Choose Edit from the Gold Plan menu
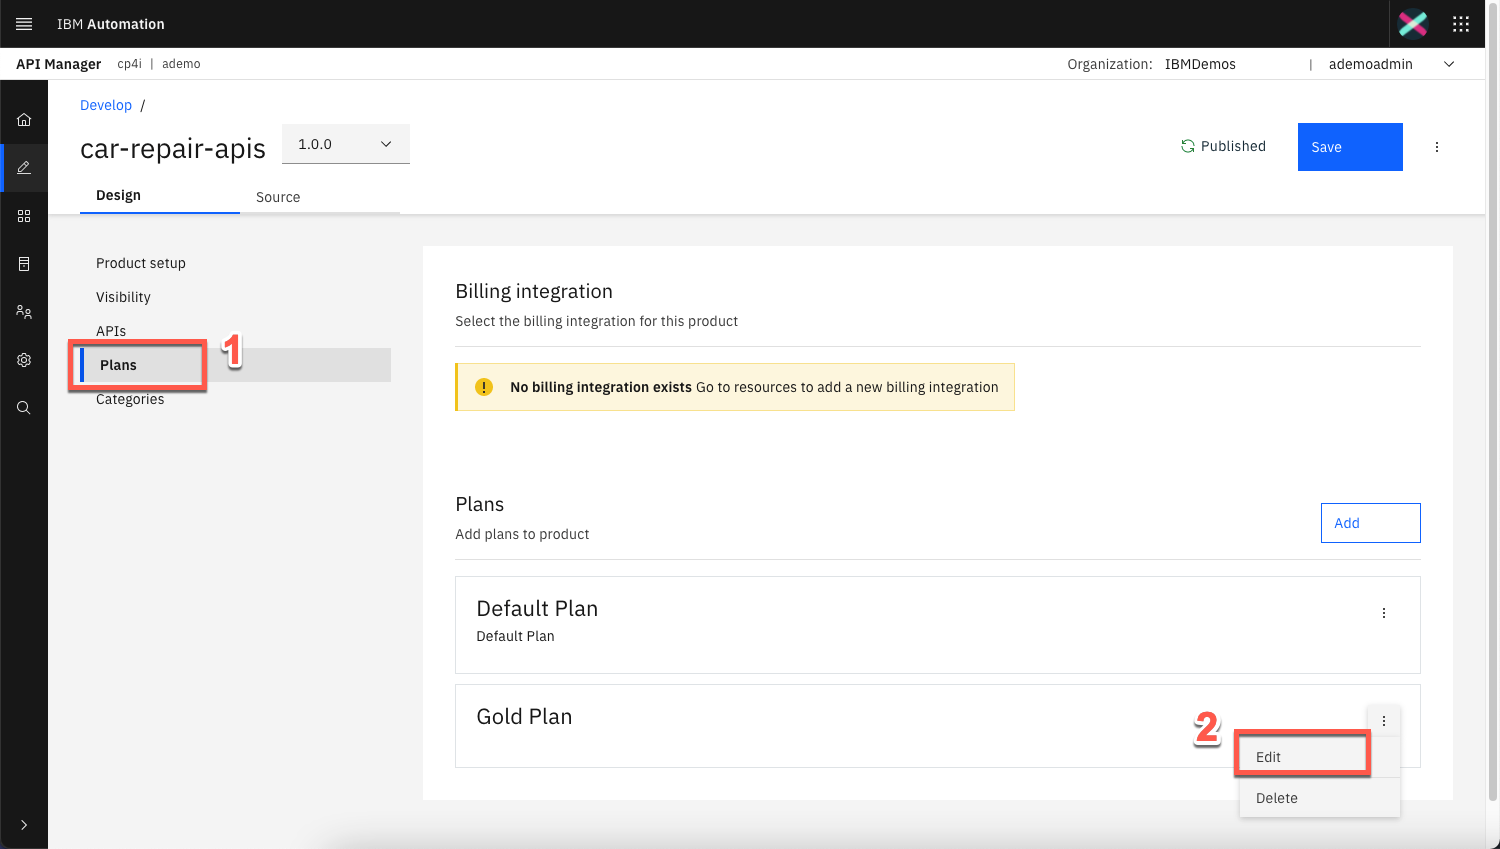1500x849 pixels. tap(1319, 757)
